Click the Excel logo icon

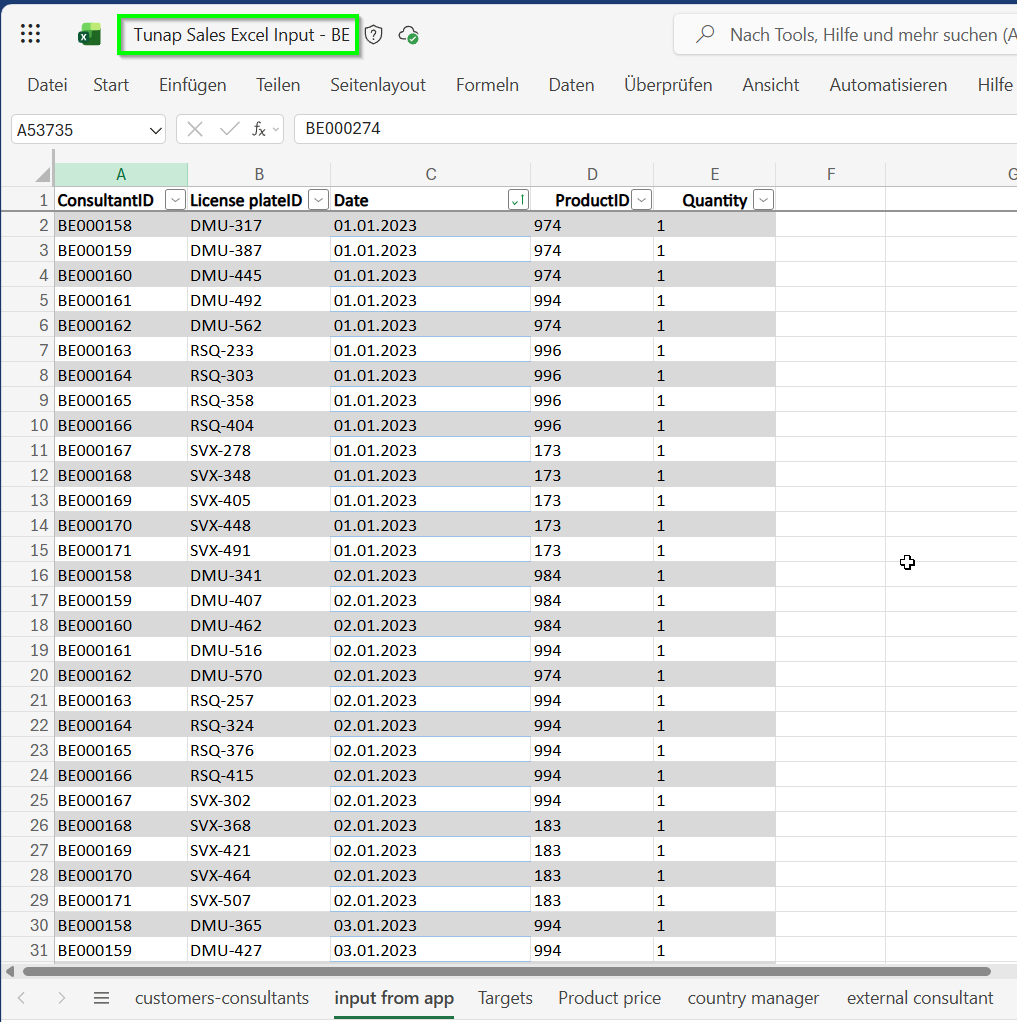pos(89,35)
